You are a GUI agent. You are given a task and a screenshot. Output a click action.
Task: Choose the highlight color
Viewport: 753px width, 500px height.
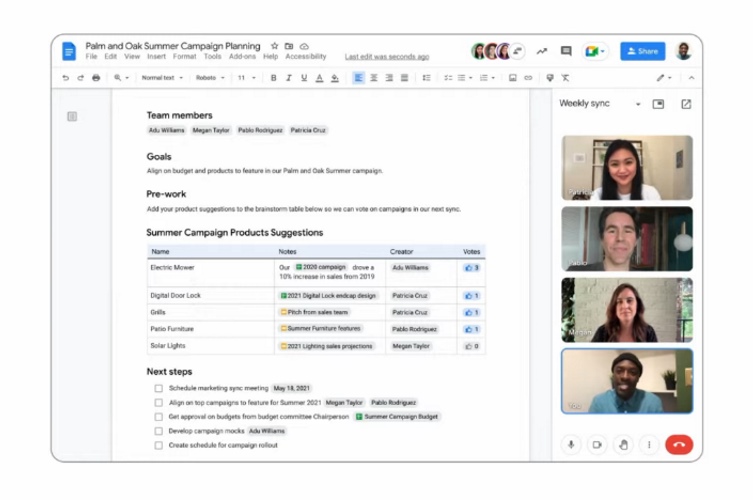click(335, 78)
